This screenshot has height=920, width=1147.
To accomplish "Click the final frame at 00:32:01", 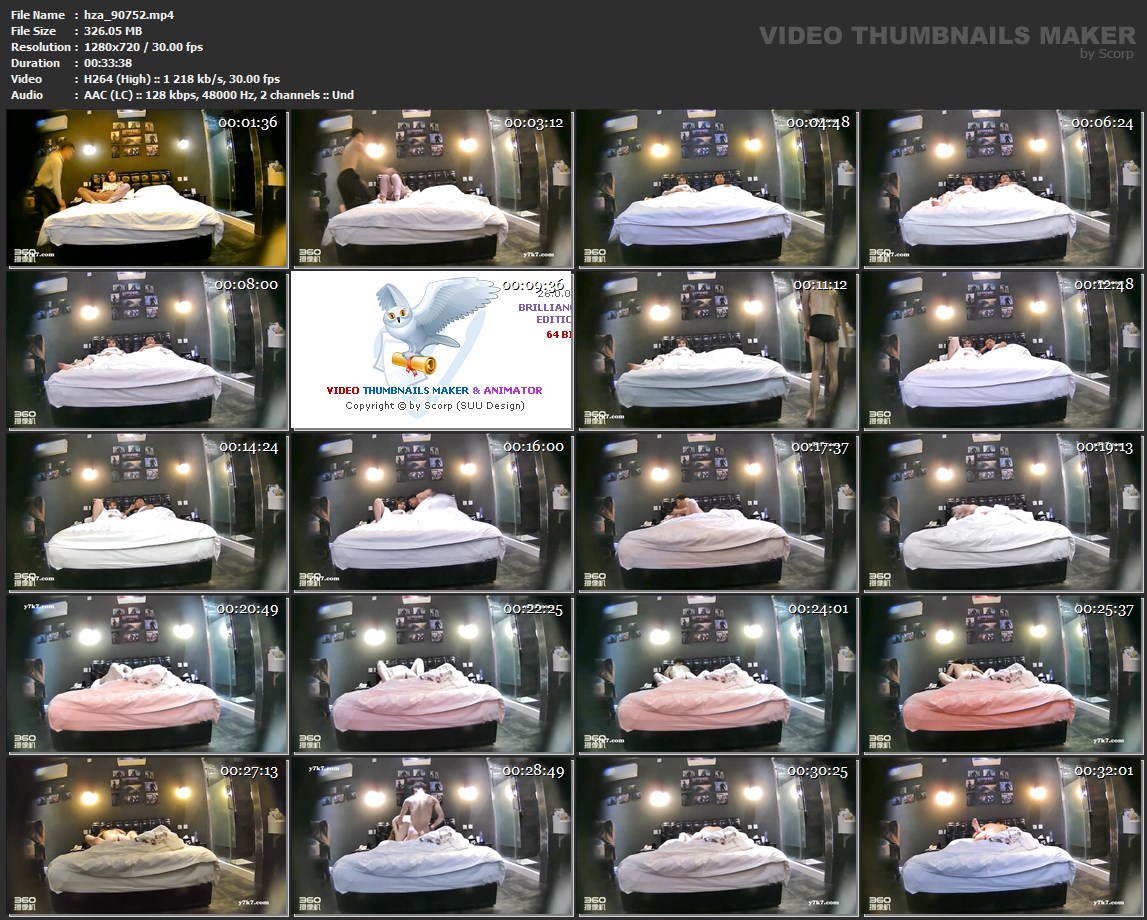I will 1001,835.
